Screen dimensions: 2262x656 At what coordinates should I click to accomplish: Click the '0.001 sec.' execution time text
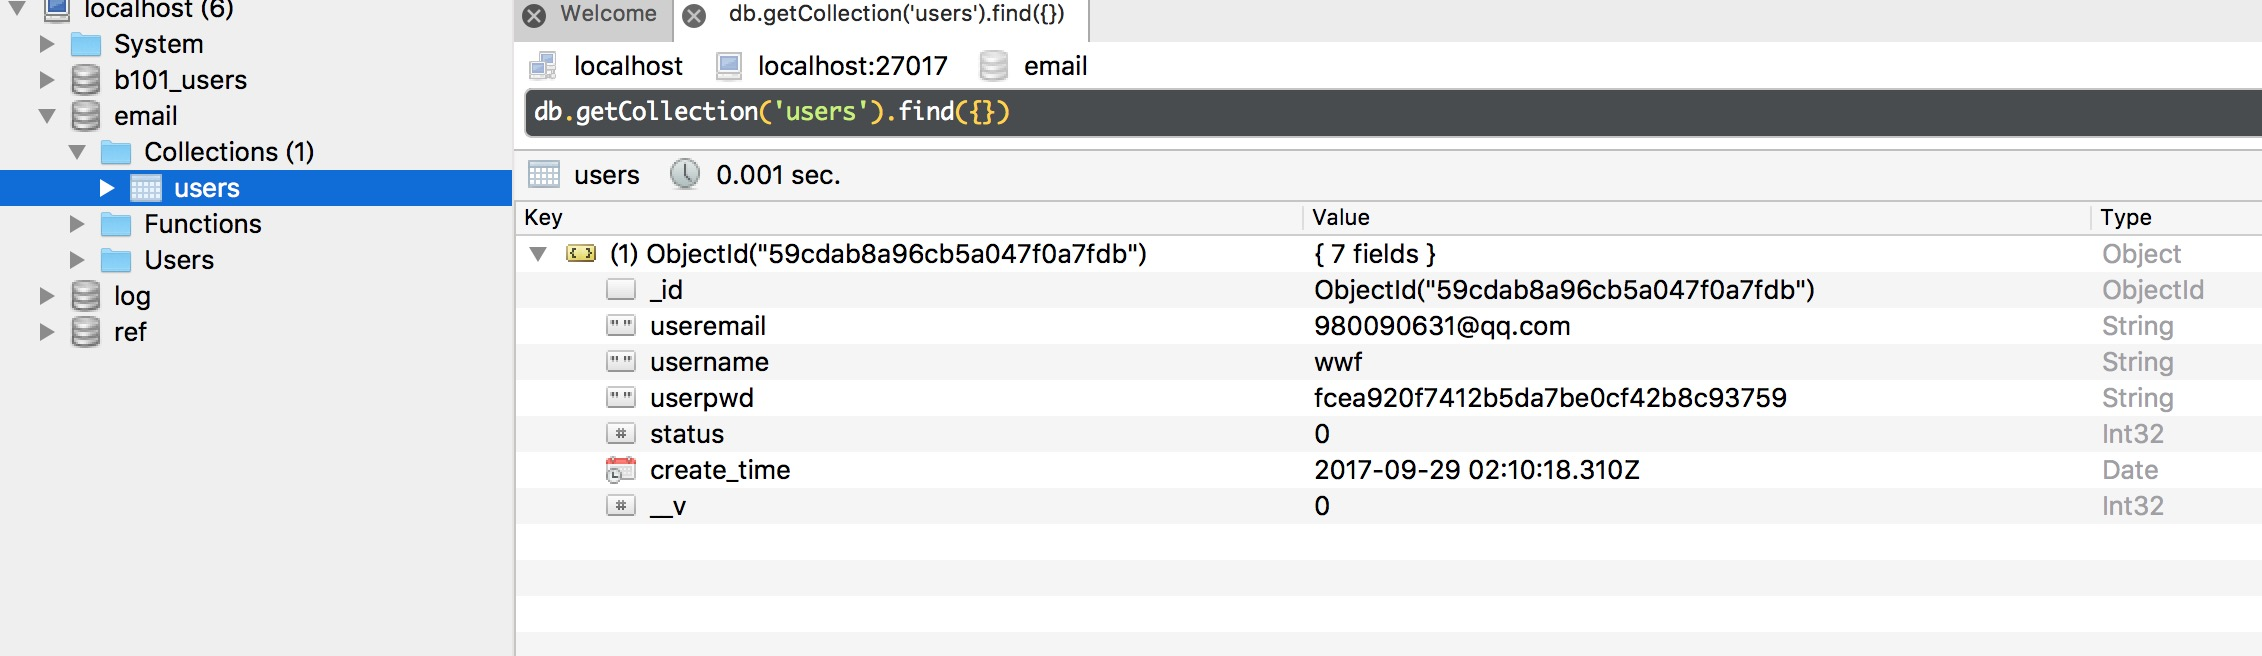pyautogui.click(x=778, y=175)
